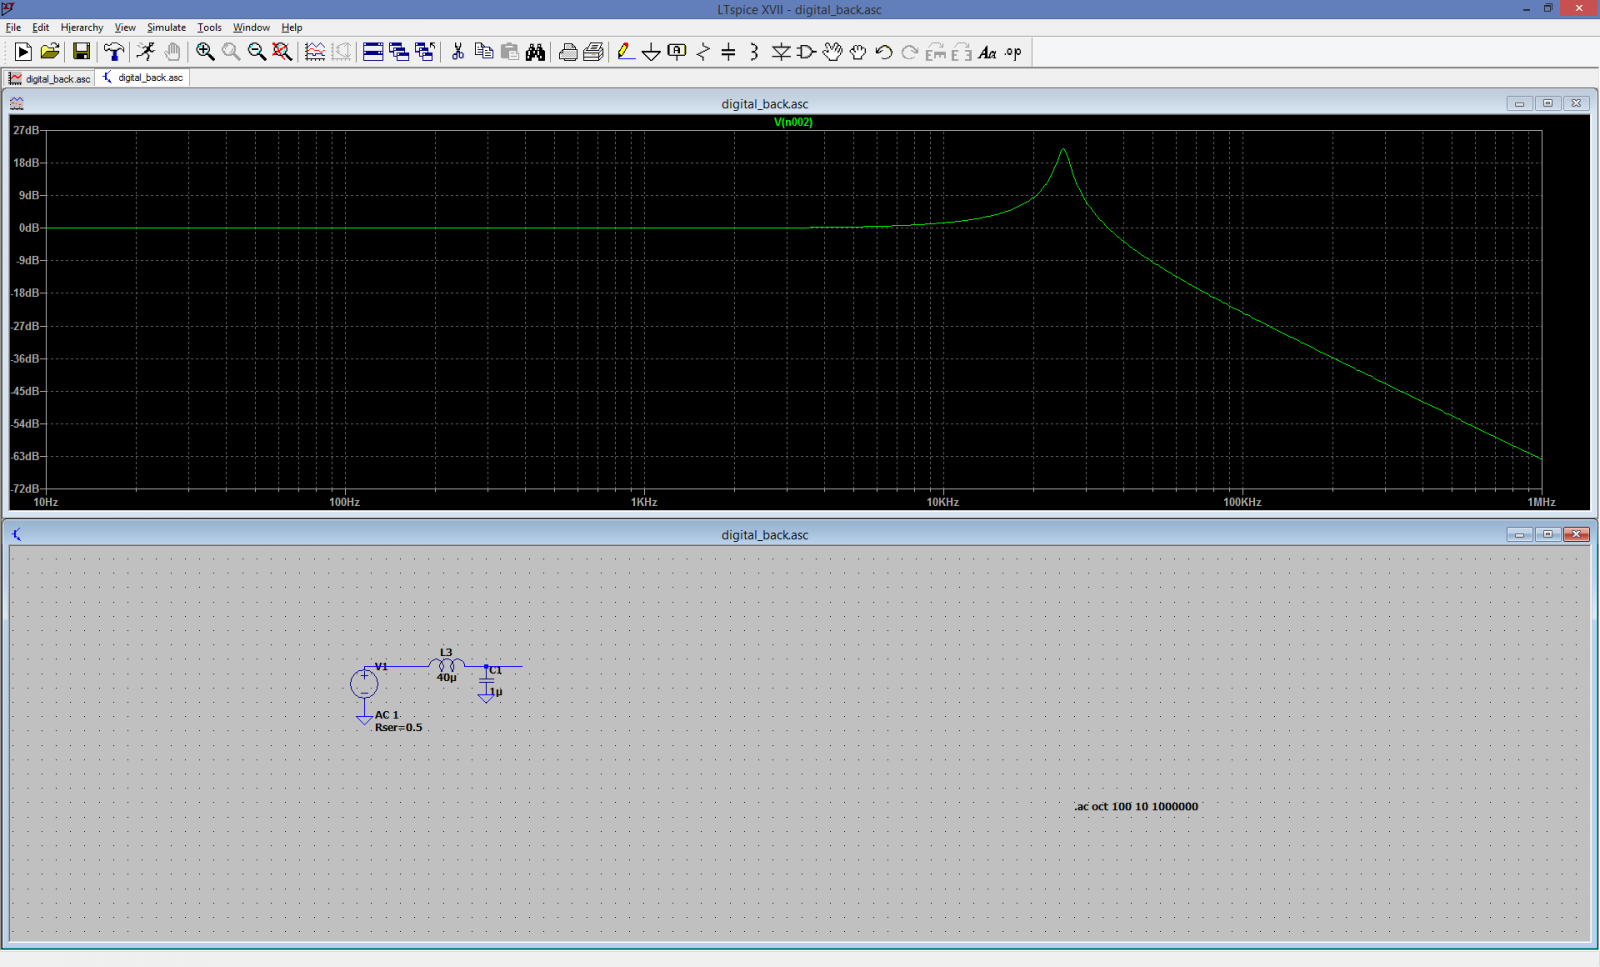This screenshot has height=967, width=1600.
Task: Select the Resistor component tool
Action: click(703, 52)
